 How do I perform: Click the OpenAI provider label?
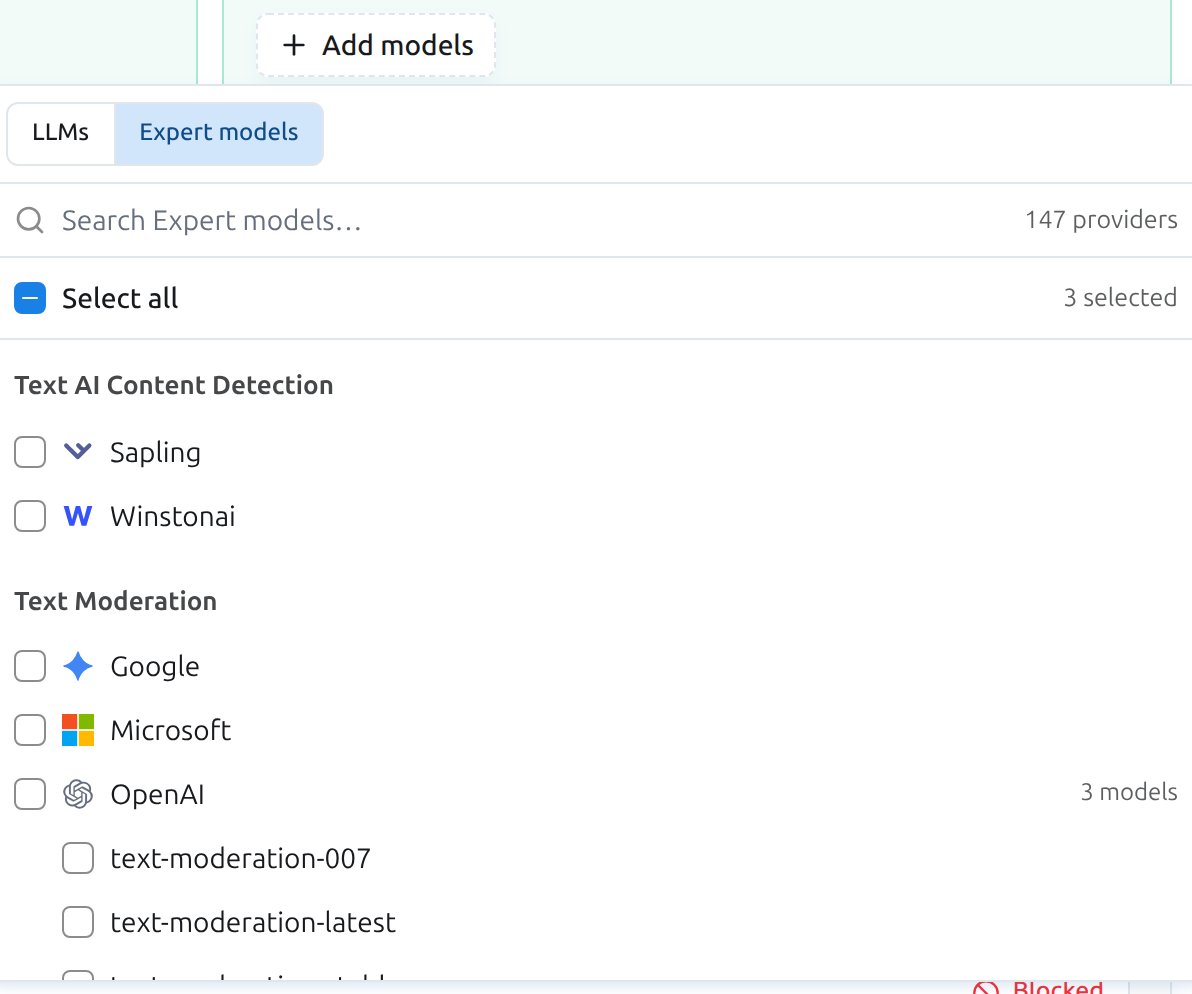(x=157, y=795)
